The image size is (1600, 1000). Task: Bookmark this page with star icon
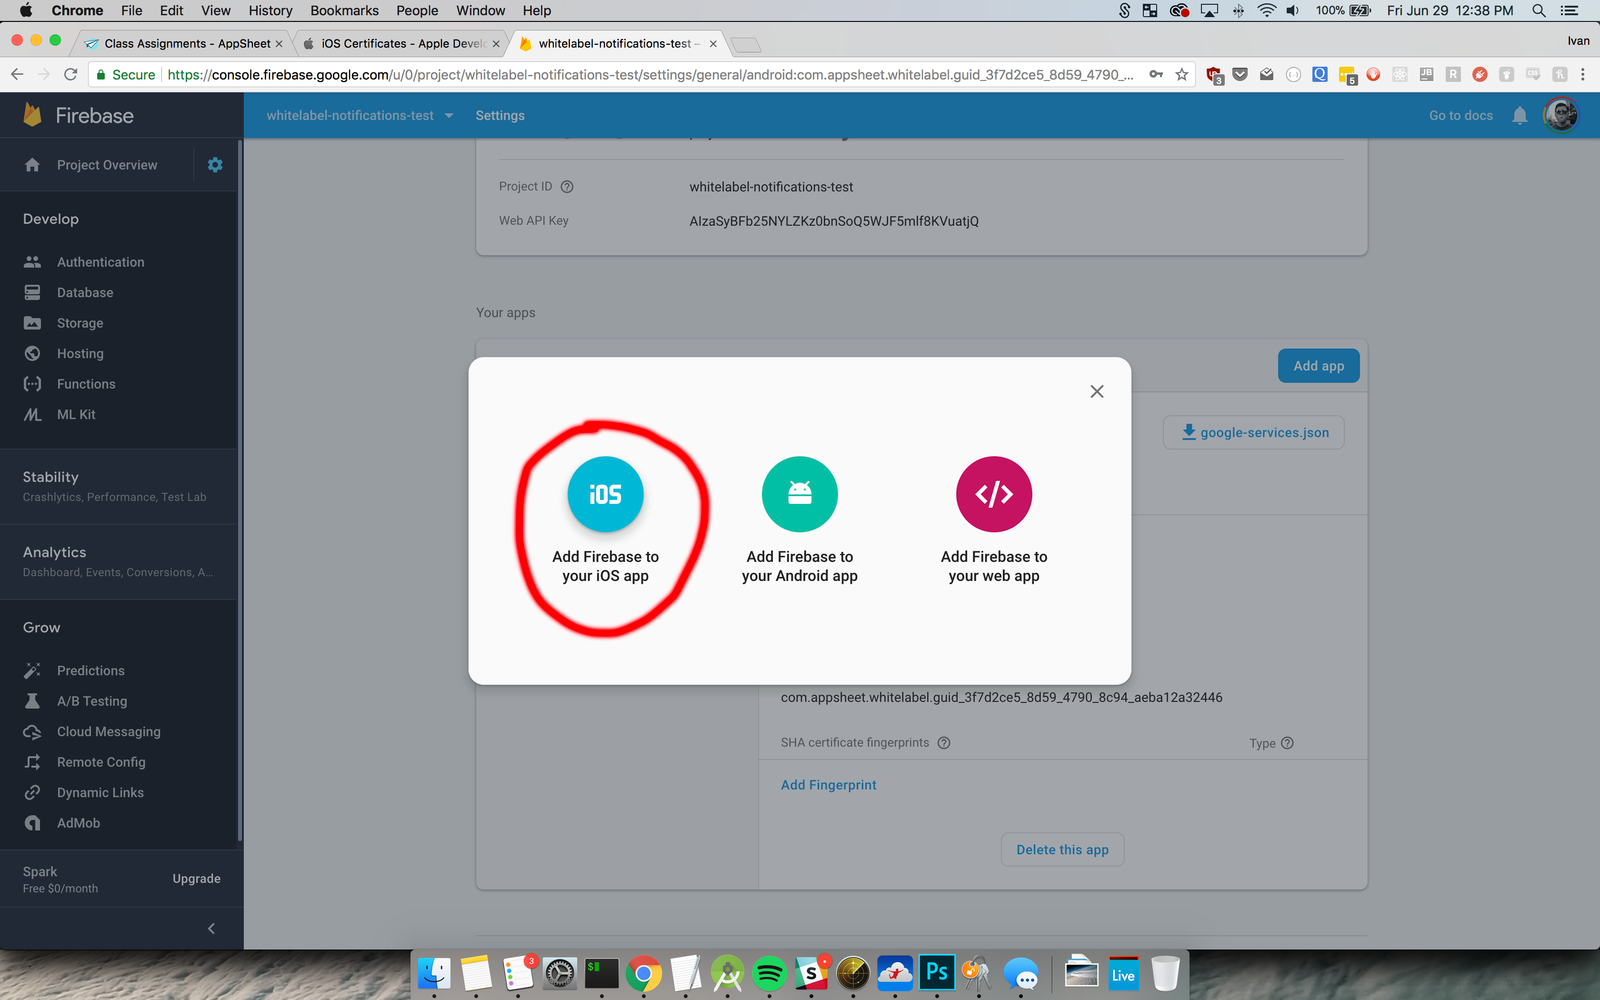point(1182,74)
